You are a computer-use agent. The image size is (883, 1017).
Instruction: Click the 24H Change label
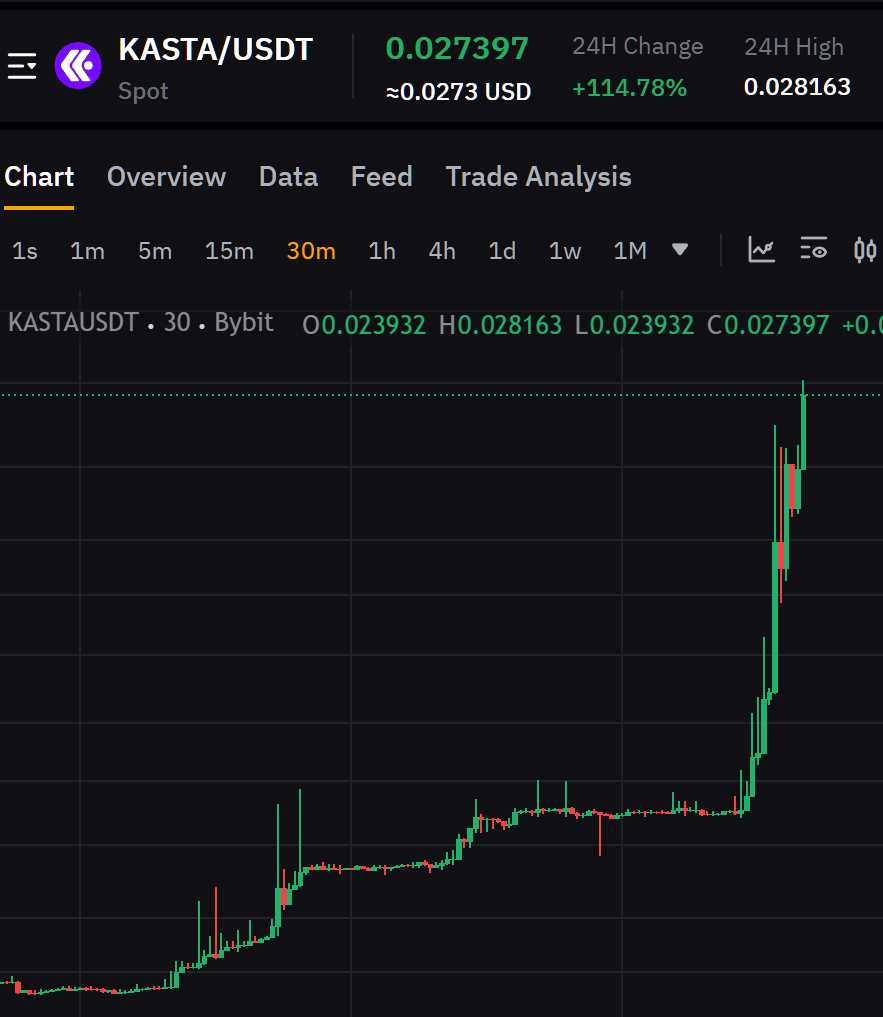(638, 47)
